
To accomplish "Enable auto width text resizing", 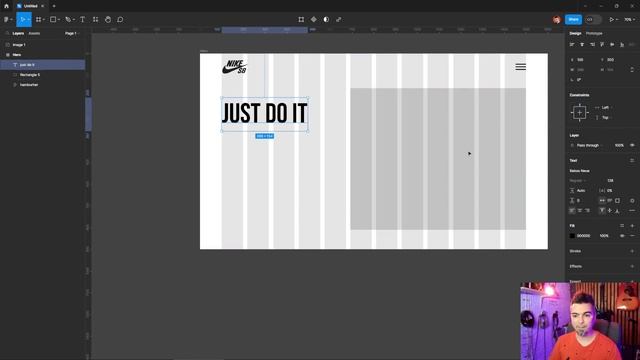I will [602, 200].
